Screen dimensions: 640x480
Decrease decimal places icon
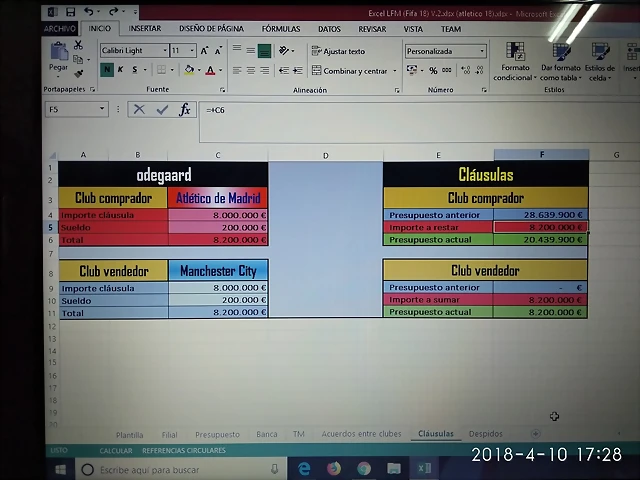(x=480, y=70)
